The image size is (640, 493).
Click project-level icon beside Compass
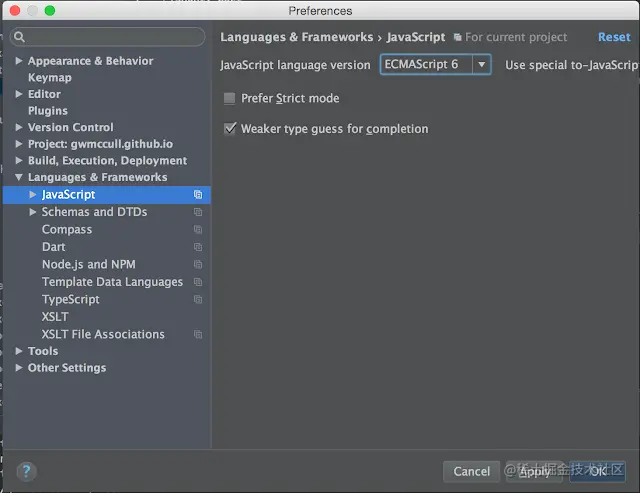[198, 230]
